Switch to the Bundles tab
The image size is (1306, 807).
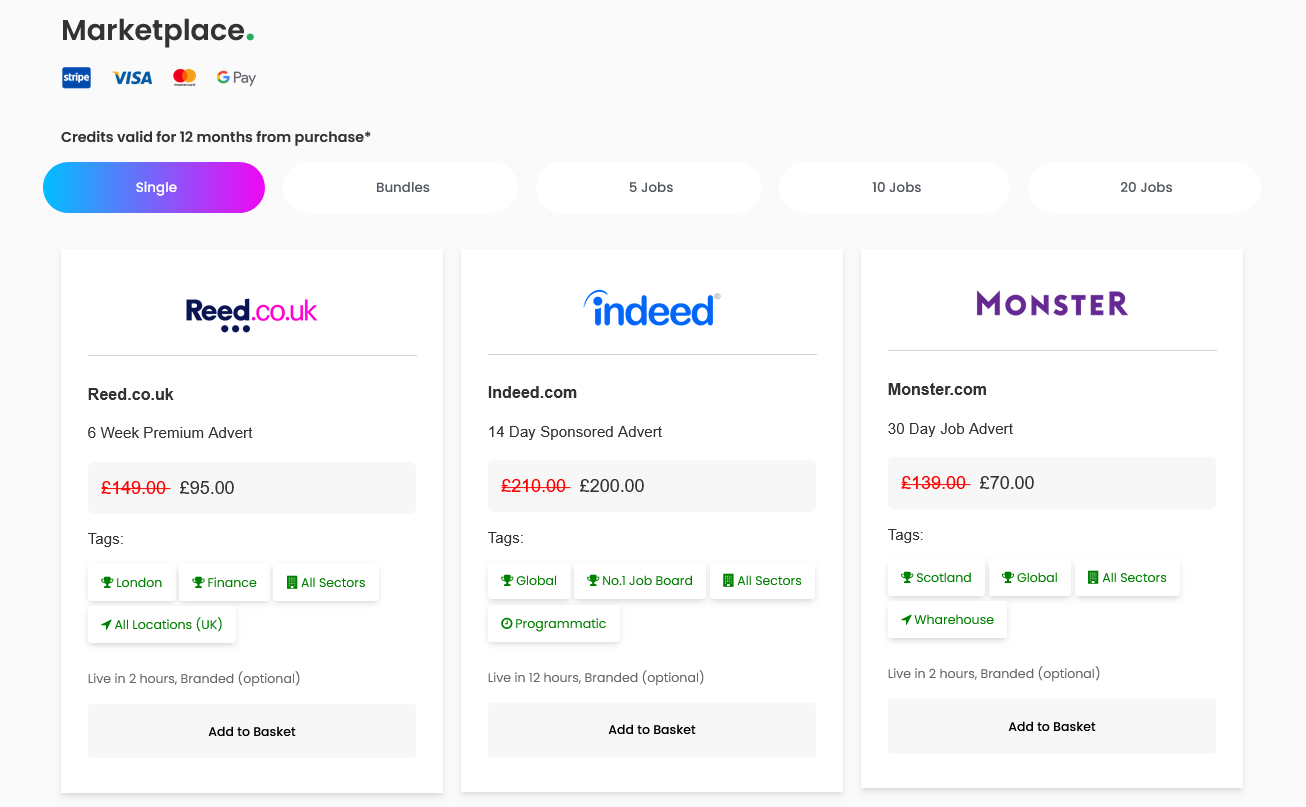(402, 188)
